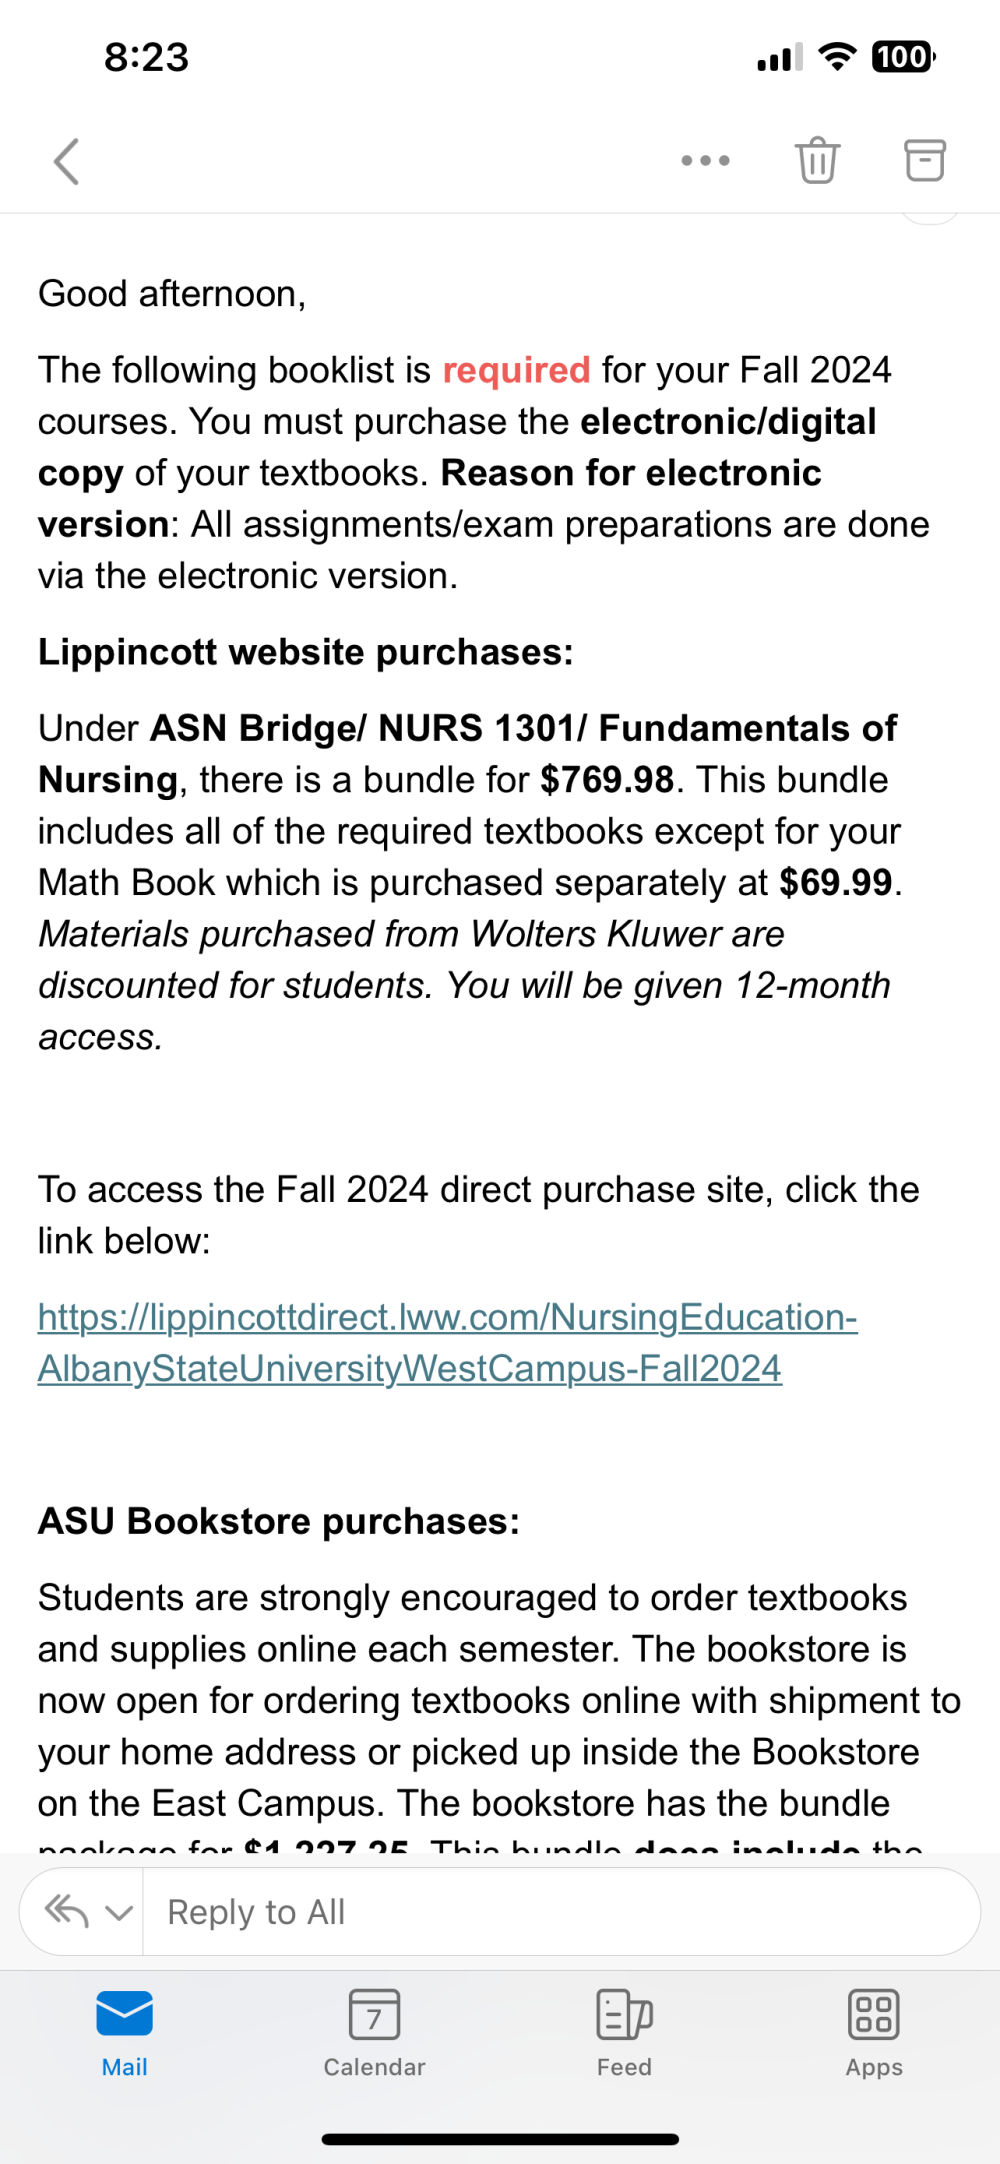Go back using the left chevron

click(66, 161)
